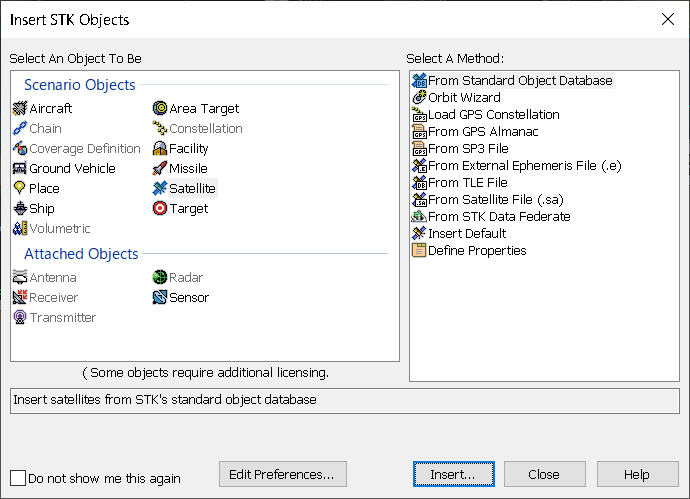Click the Insert Default satellite icon

coord(419,233)
